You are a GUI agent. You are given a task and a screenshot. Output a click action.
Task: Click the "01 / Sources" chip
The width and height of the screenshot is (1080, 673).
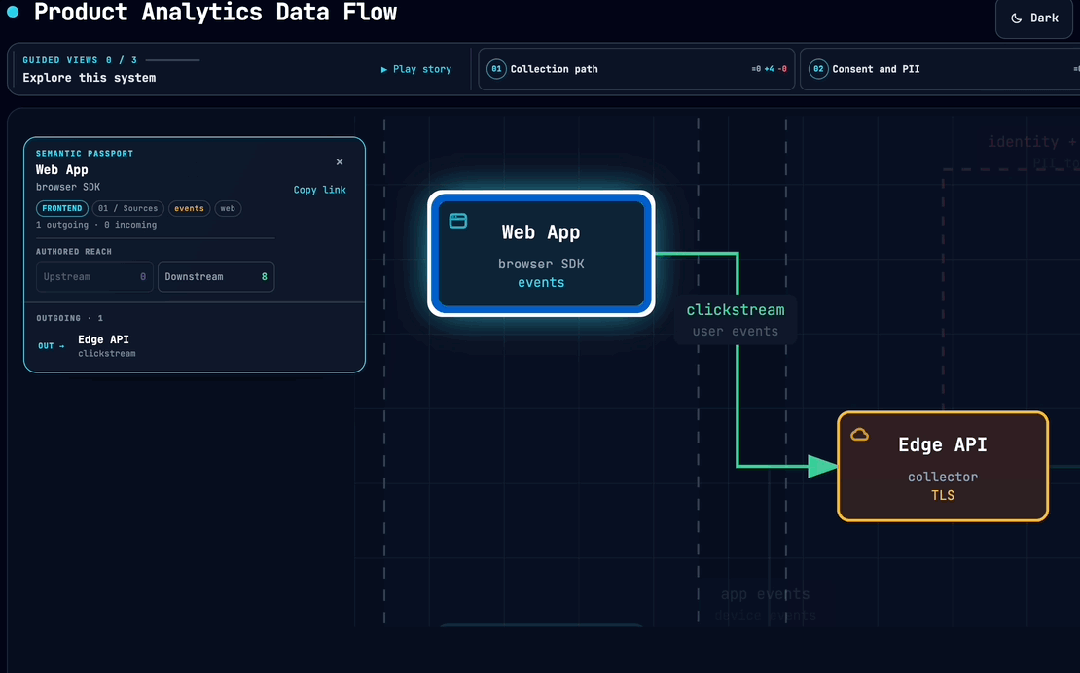click(127, 208)
